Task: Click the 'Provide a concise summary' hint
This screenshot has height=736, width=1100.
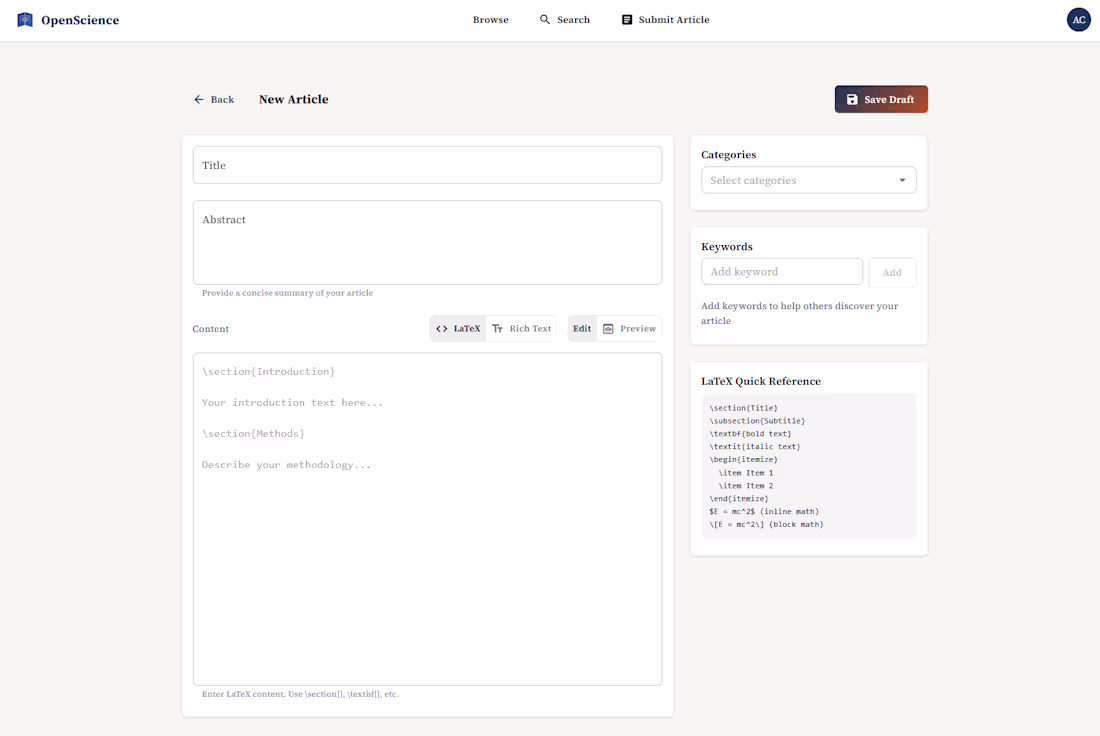Action: click(288, 293)
